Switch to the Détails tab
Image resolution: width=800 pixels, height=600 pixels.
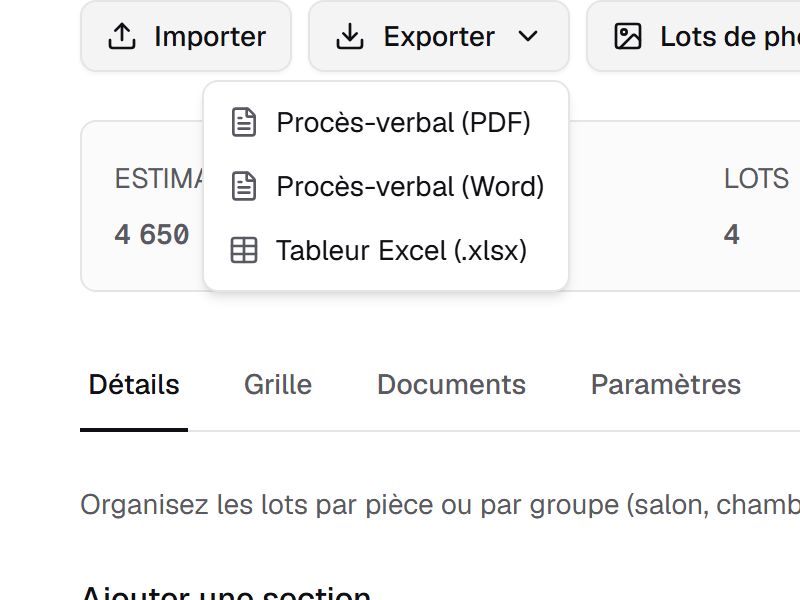click(x=134, y=385)
